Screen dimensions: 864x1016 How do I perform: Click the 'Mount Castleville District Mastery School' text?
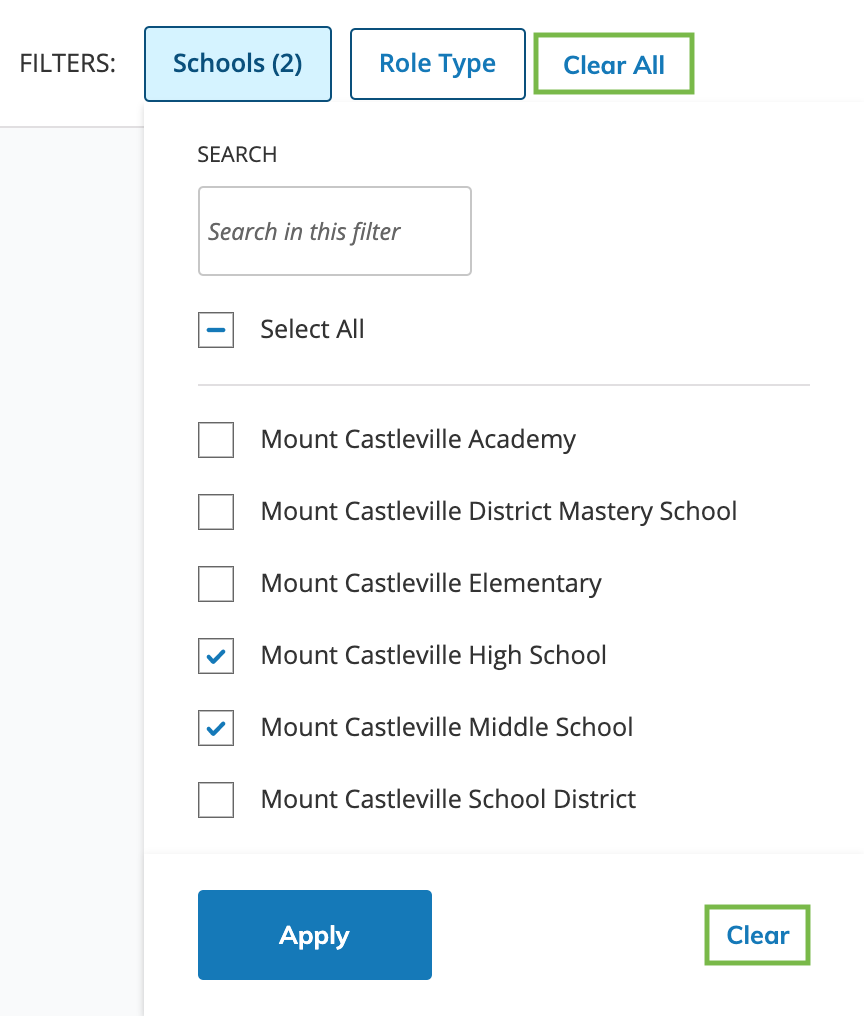(x=498, y=512)
